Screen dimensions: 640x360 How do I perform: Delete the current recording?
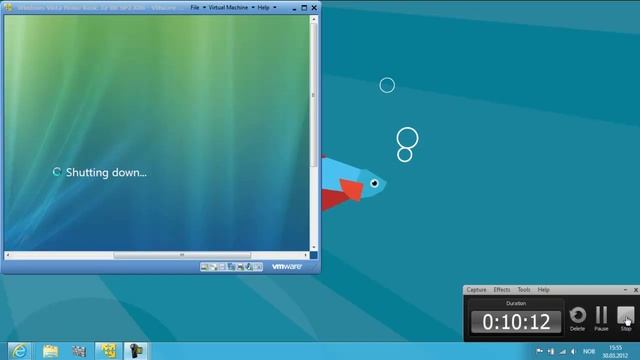click(x=577, y=318)
